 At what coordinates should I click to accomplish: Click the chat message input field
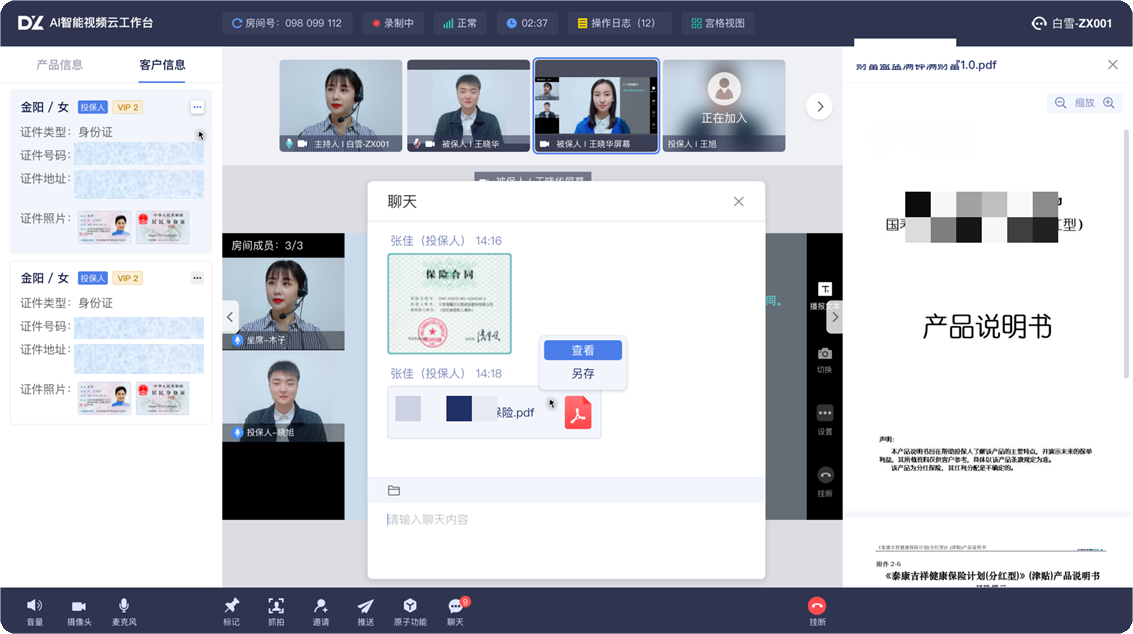click(x=565, y=520)
